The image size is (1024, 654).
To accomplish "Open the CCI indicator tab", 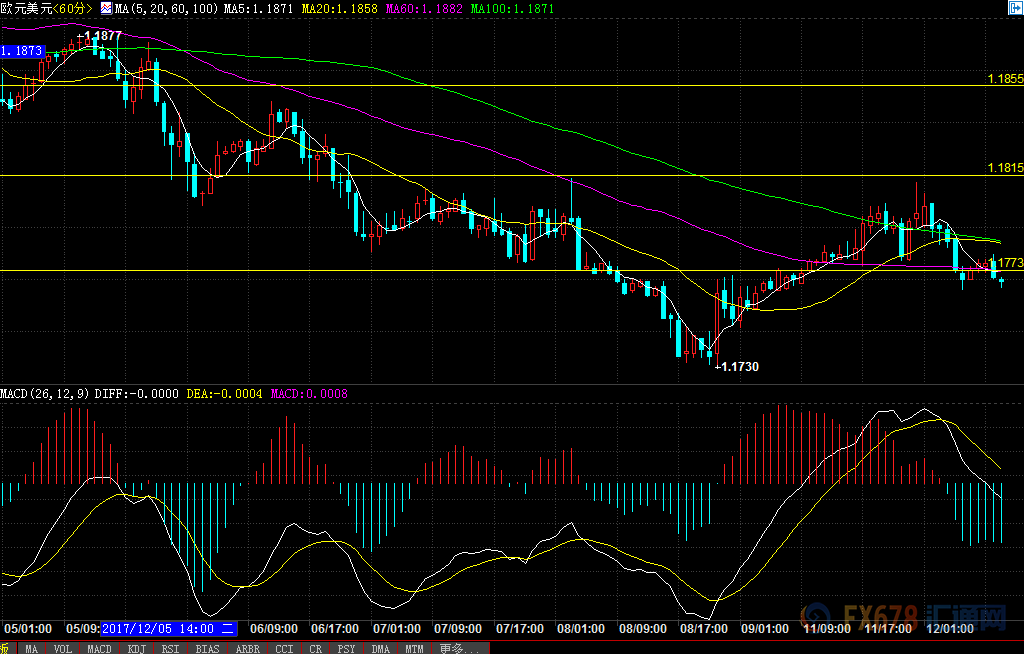I will (283, 648).
